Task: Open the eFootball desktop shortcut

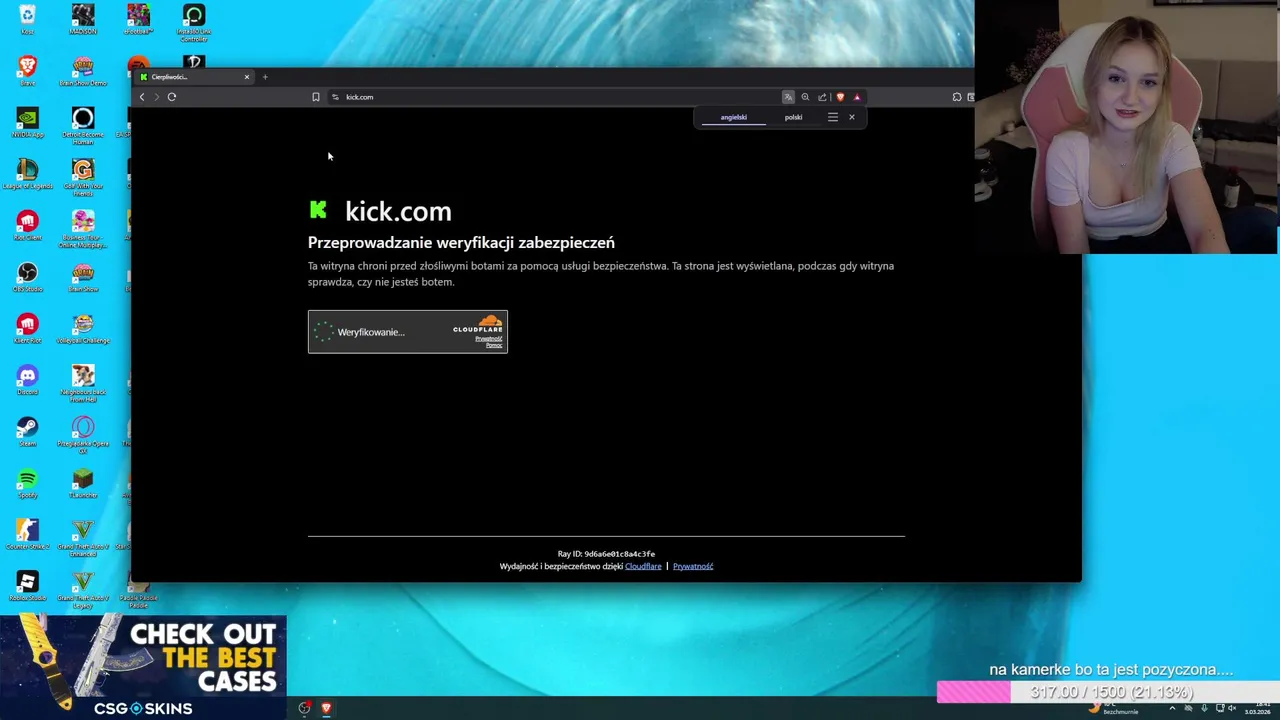Action: (138, 20)
